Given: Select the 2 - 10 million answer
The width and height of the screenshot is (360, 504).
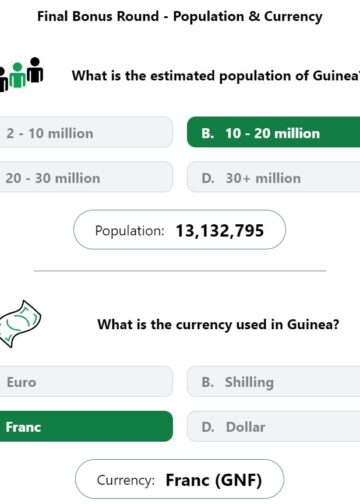Looking at the screenshot, I should 86,132.
